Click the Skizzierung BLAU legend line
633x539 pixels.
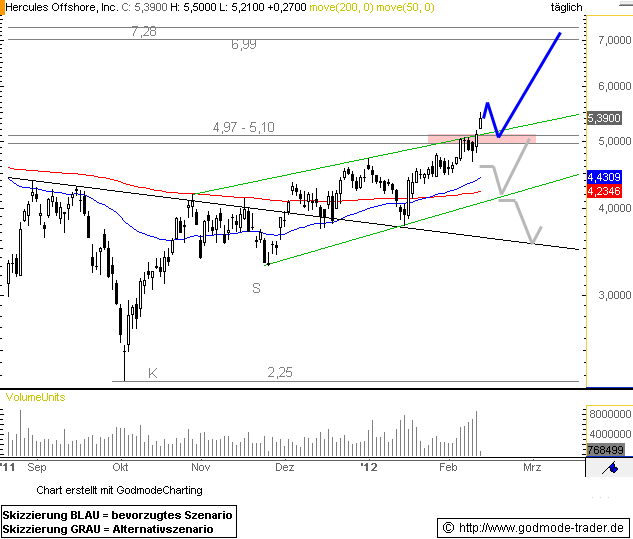117,515
